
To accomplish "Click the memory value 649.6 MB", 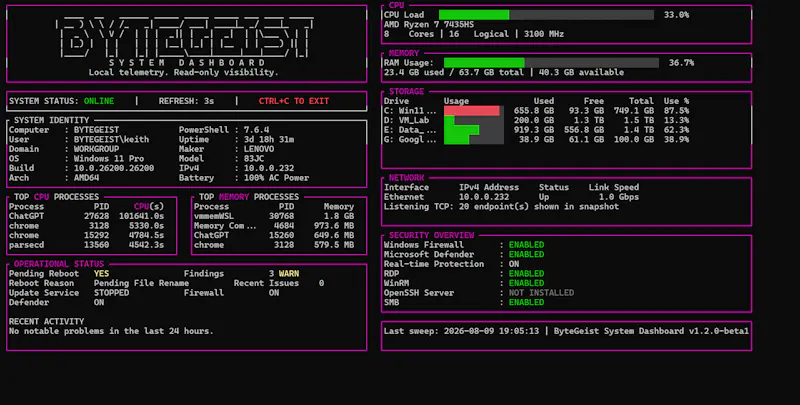I will click(334, 236).
